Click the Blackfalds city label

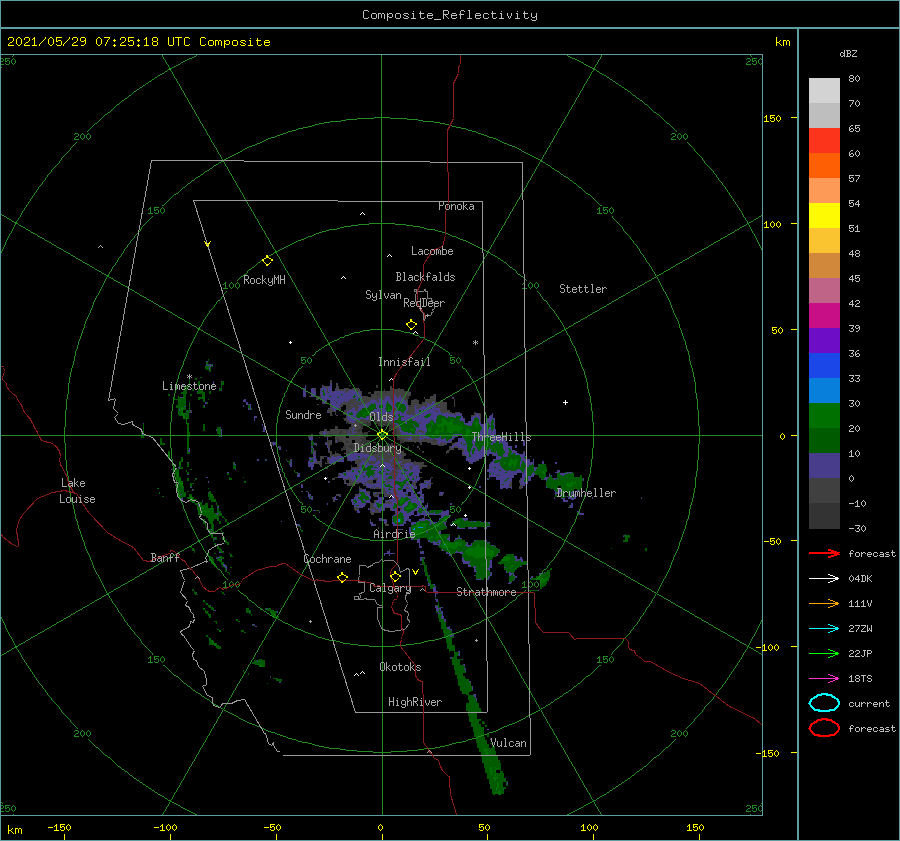coord(425,277)
